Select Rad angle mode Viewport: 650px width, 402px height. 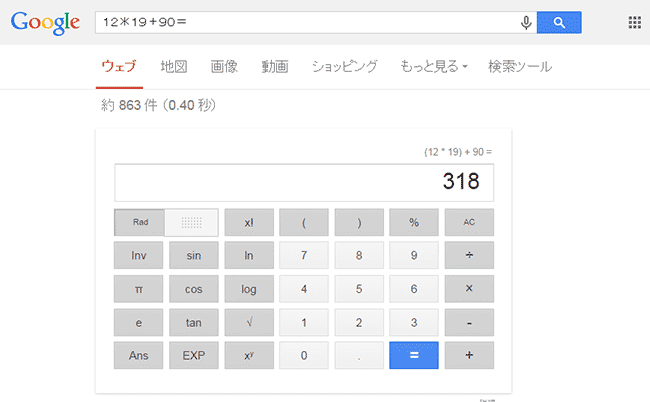pyautogui.click(x=140, y=222)
